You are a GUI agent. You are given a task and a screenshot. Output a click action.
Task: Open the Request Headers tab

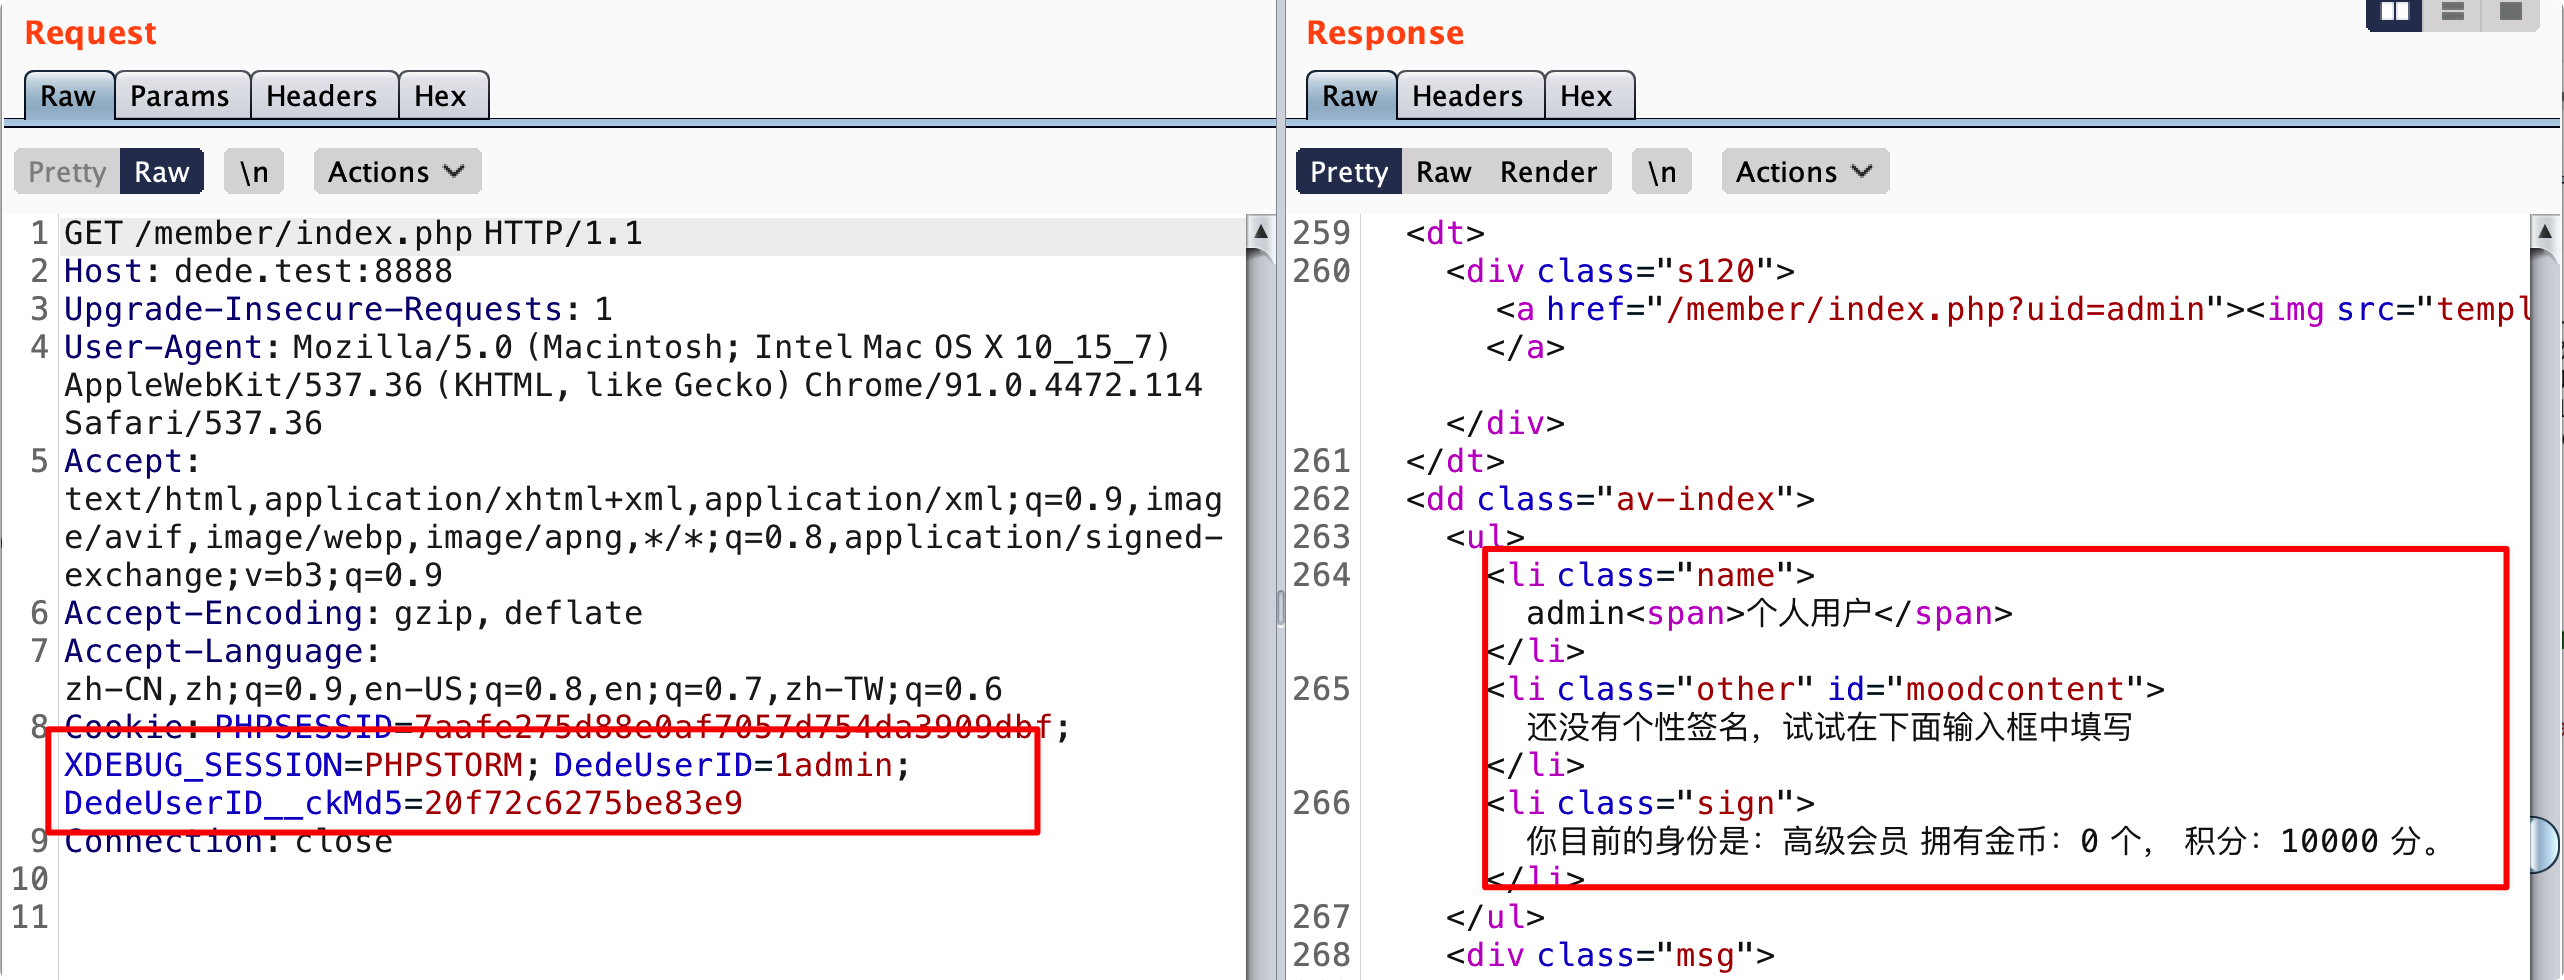click(x=322, y=96)
